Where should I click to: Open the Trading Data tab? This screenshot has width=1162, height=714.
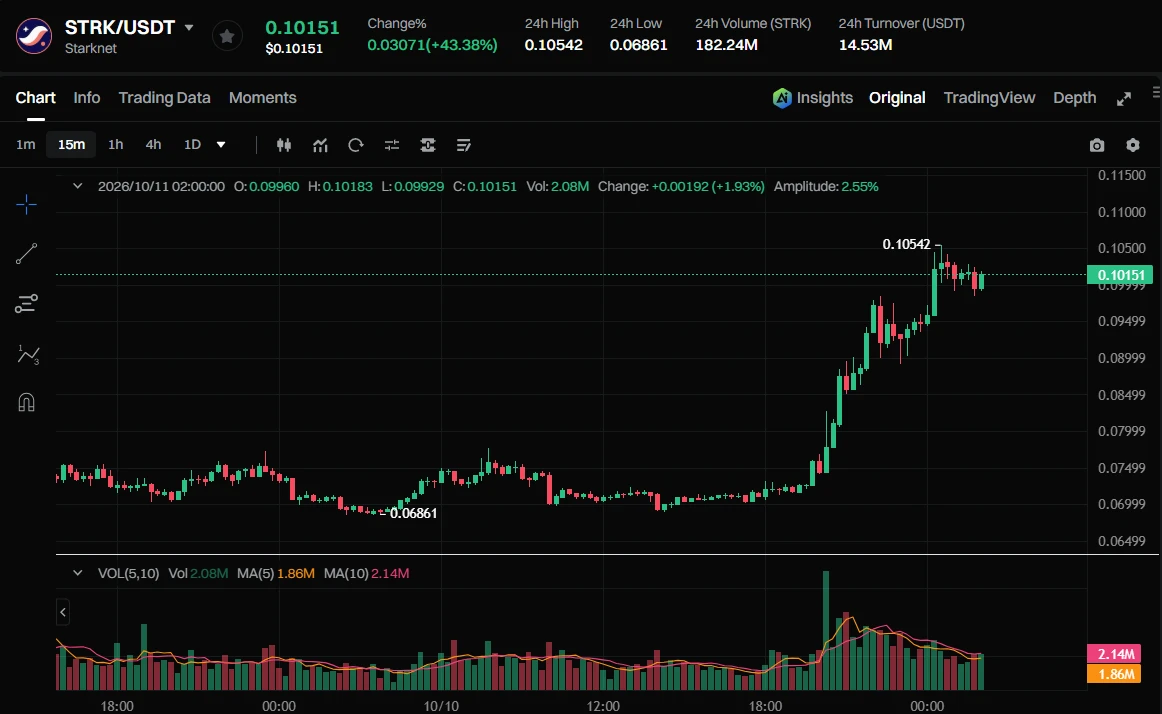point(165,98)
